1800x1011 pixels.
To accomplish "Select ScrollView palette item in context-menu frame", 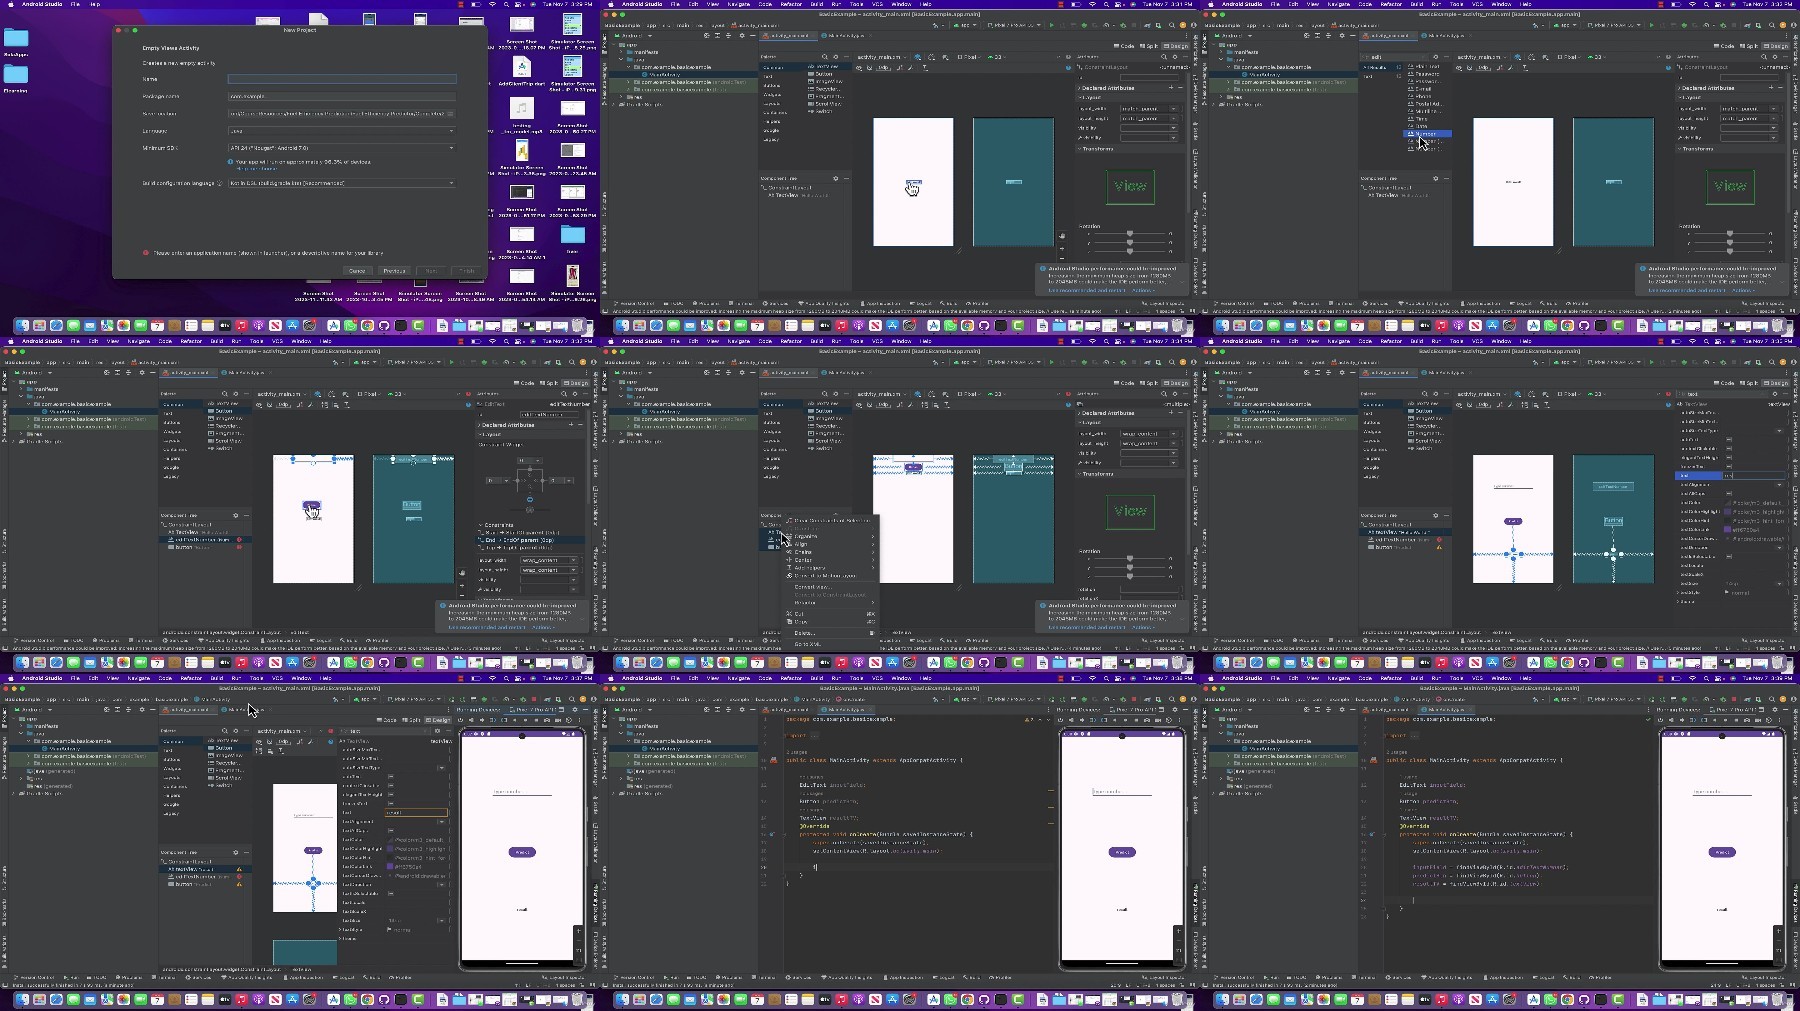I will [826, 441].
